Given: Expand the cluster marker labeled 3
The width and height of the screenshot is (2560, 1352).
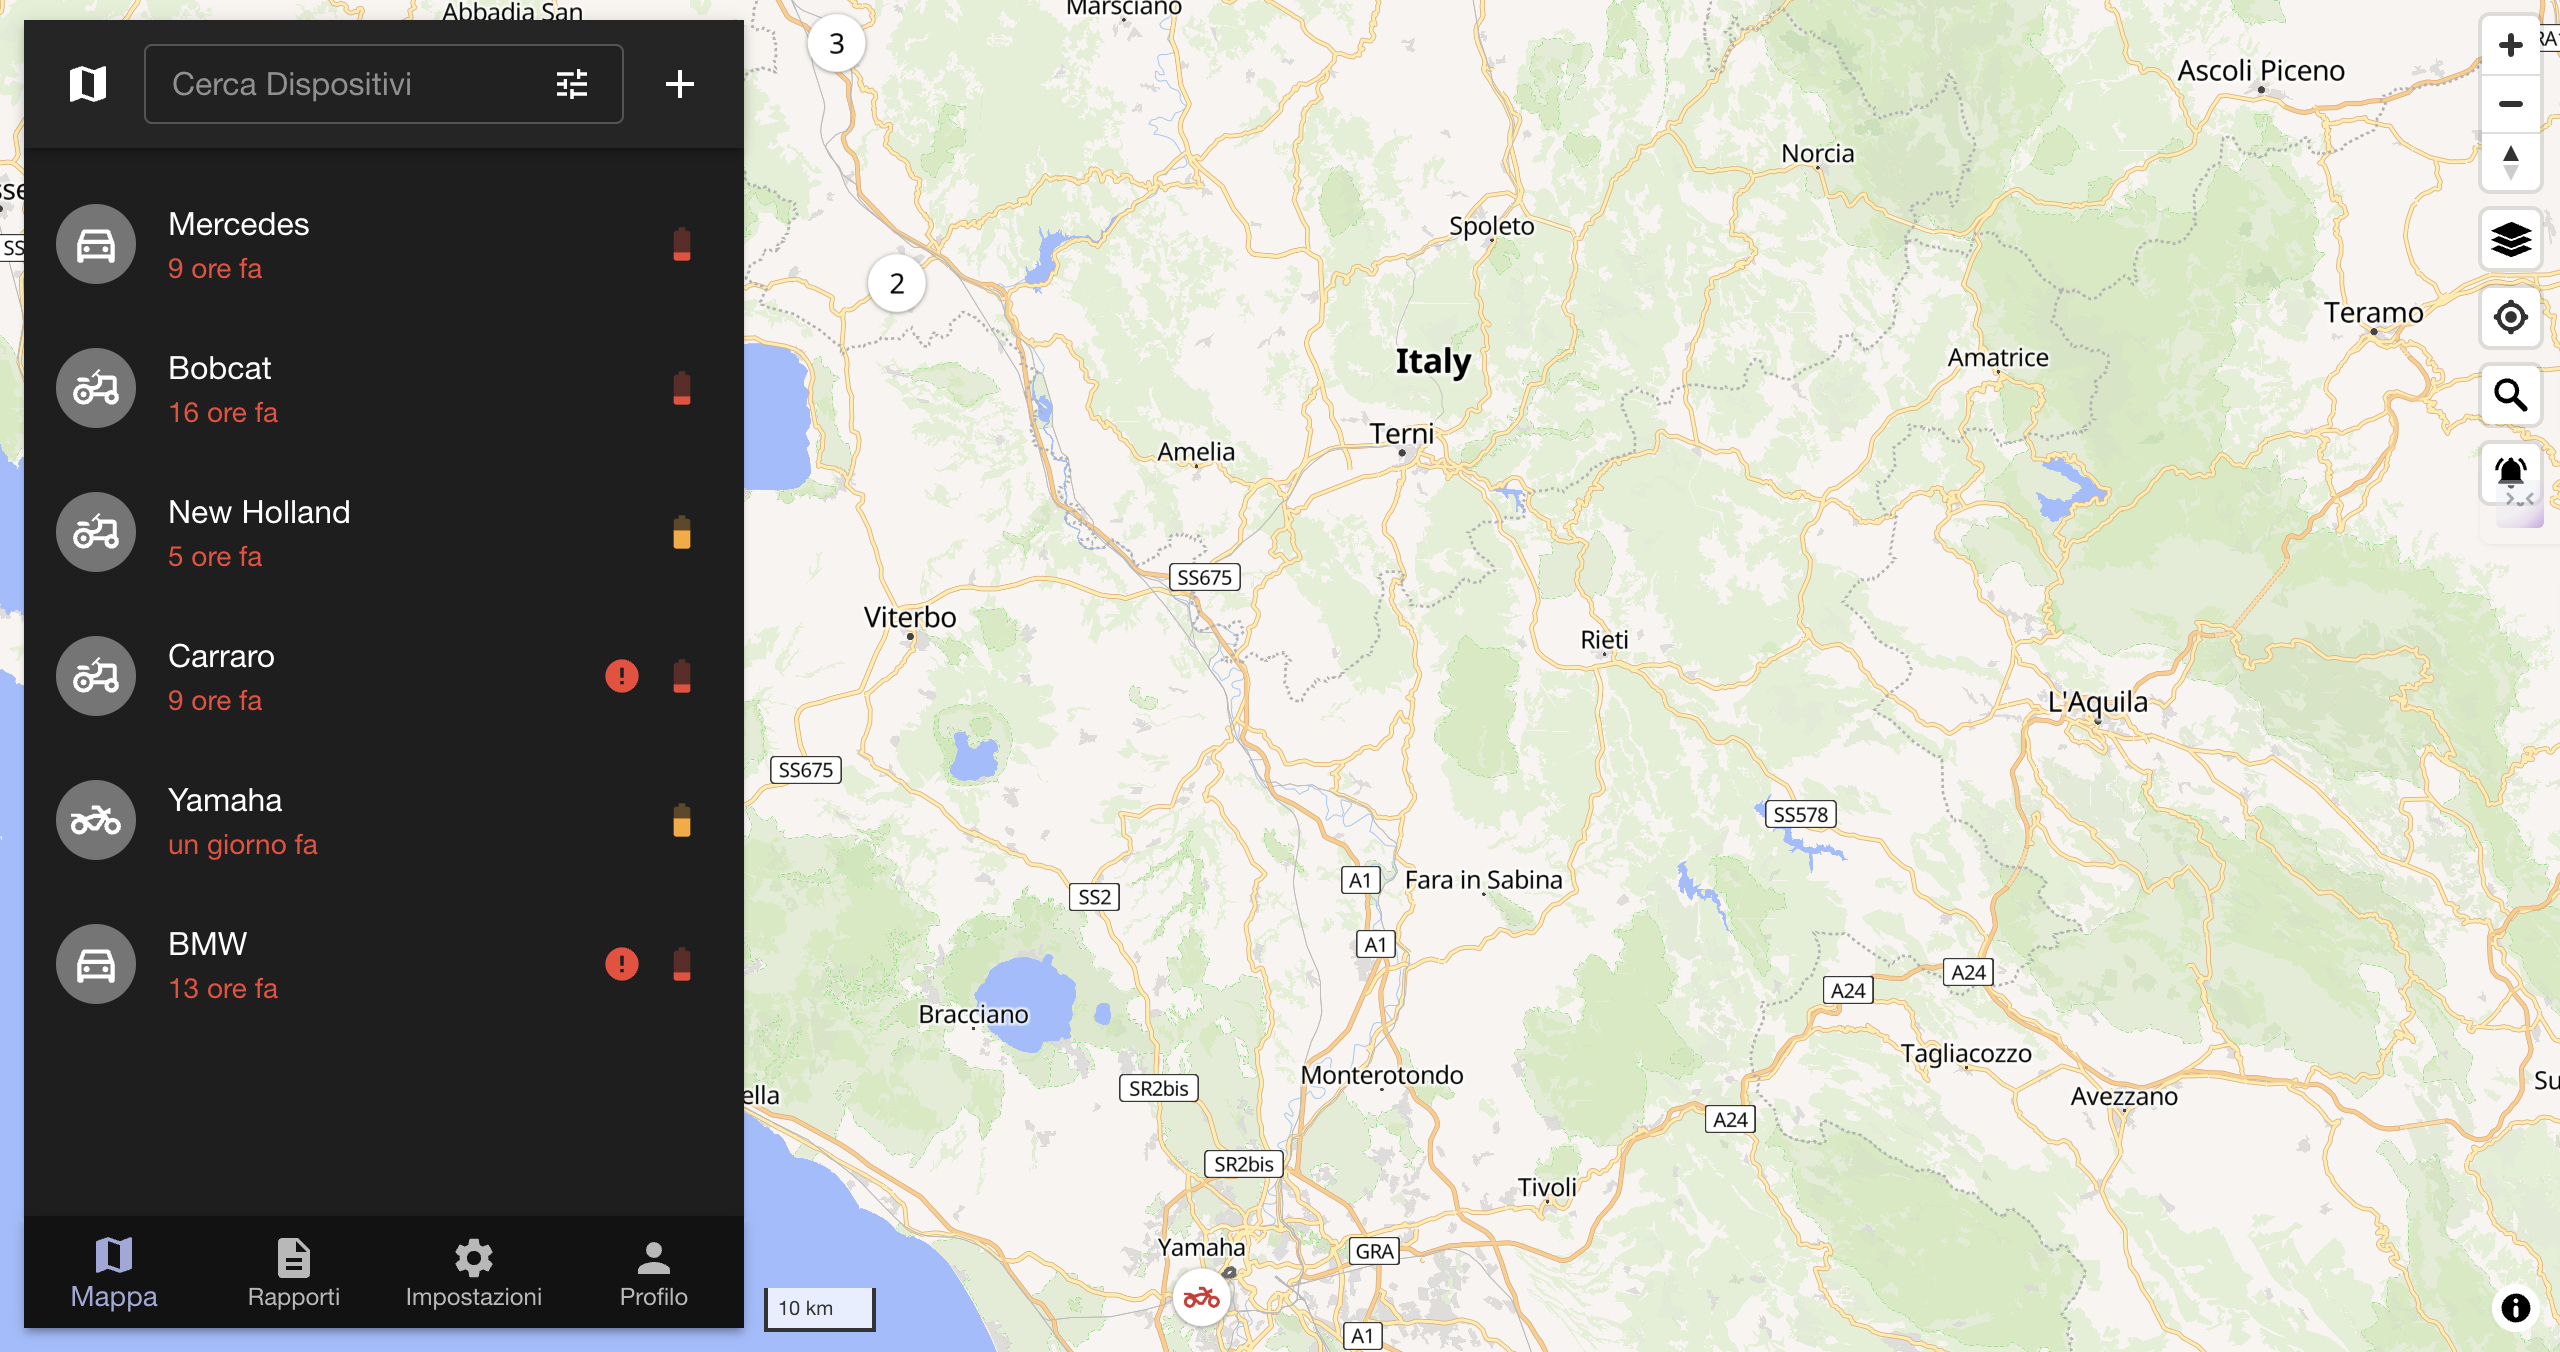Looking at the screenshot, I should 837,43.
